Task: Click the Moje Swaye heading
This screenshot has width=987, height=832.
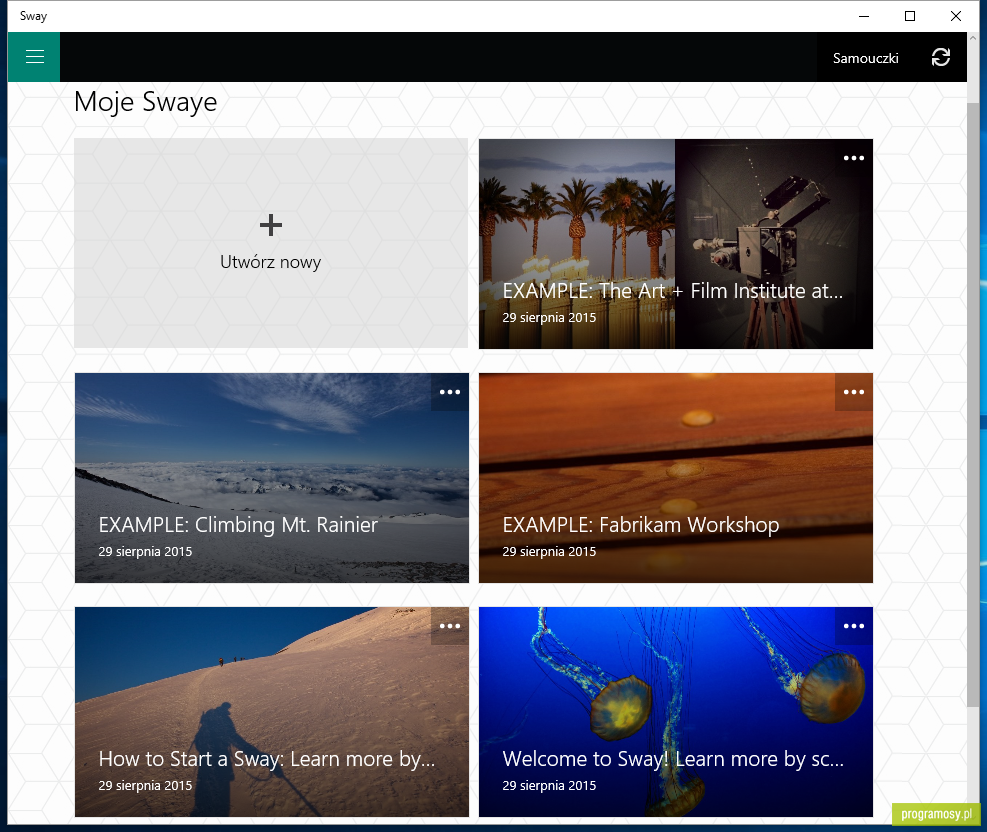Action: (x=145, y=103)
